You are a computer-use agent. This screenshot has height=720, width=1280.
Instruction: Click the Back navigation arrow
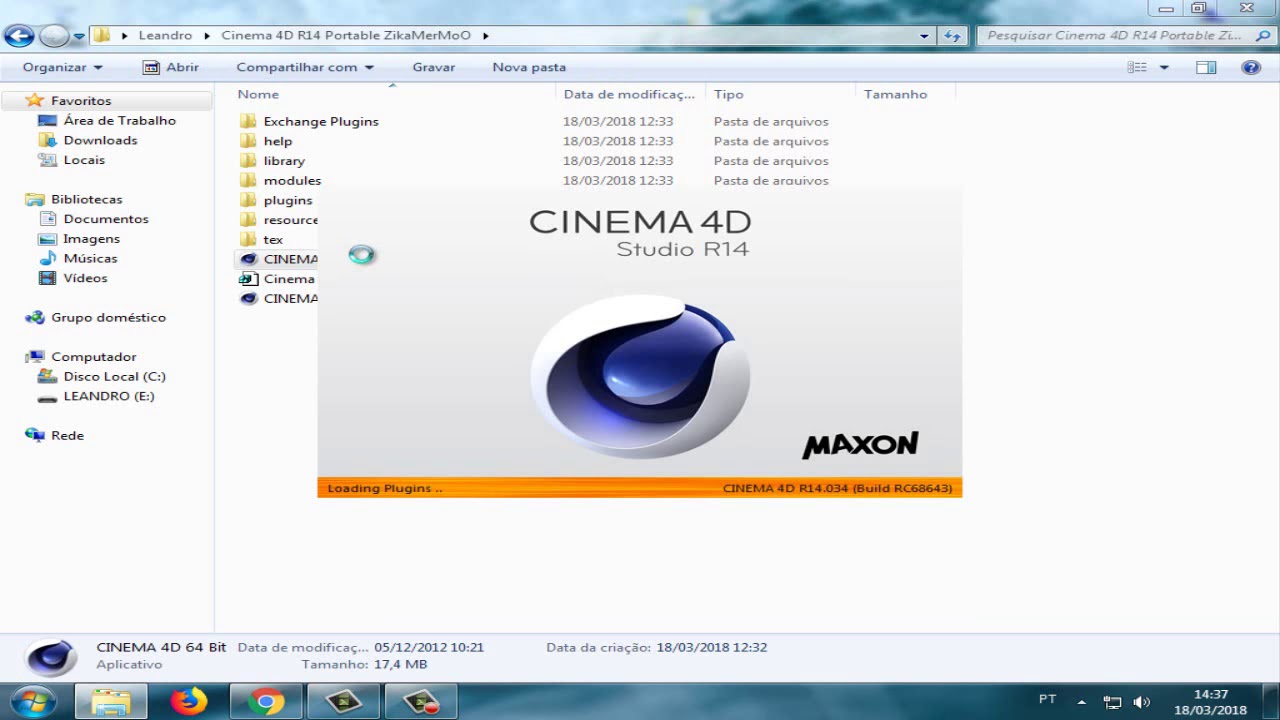(19, 36)
